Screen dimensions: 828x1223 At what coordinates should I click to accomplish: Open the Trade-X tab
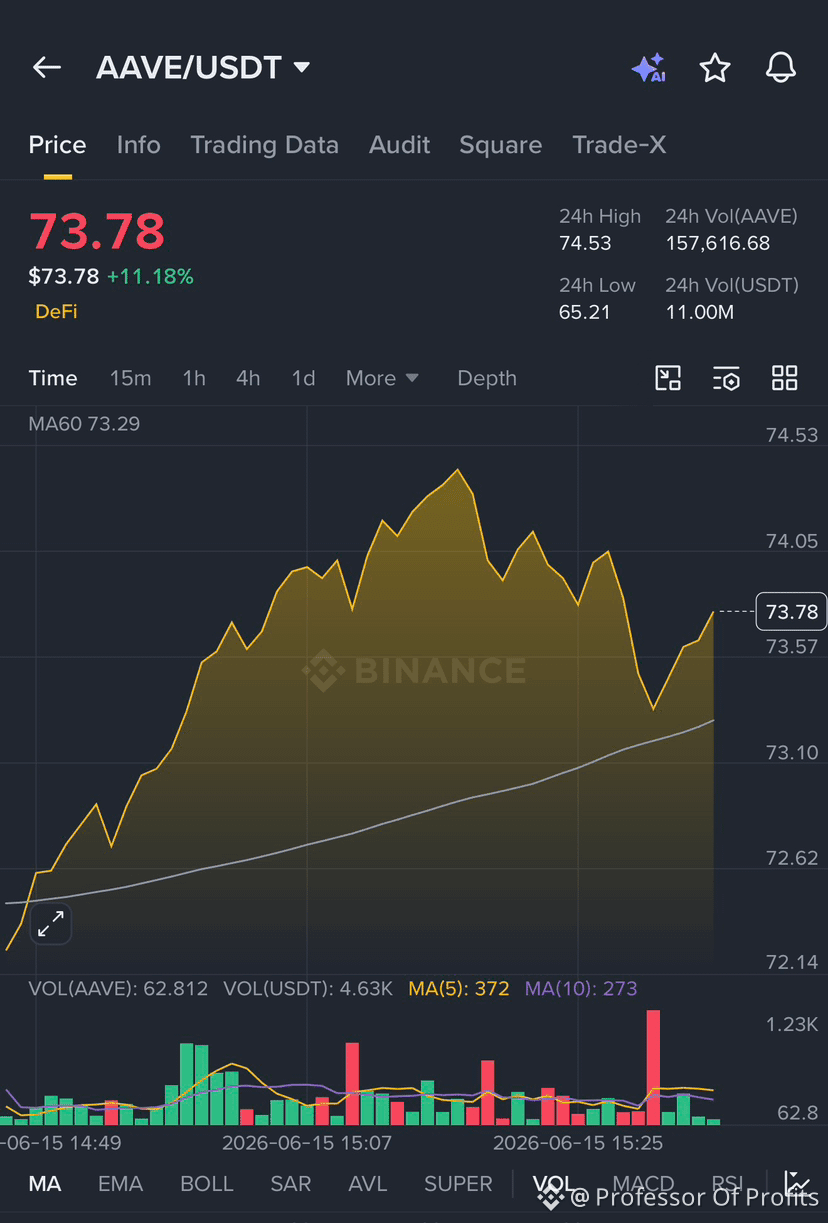[x=619, y=145]
